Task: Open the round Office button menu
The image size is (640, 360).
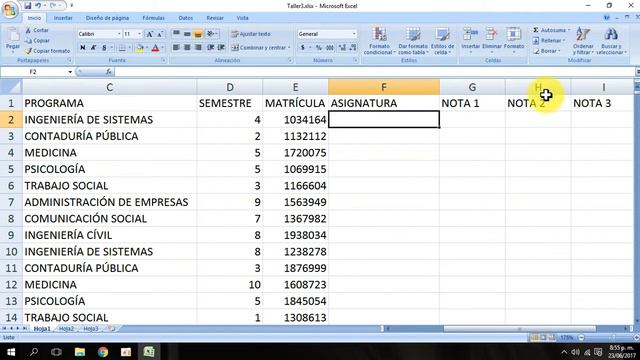Action: pyautogui.click(x=10, y=10)
